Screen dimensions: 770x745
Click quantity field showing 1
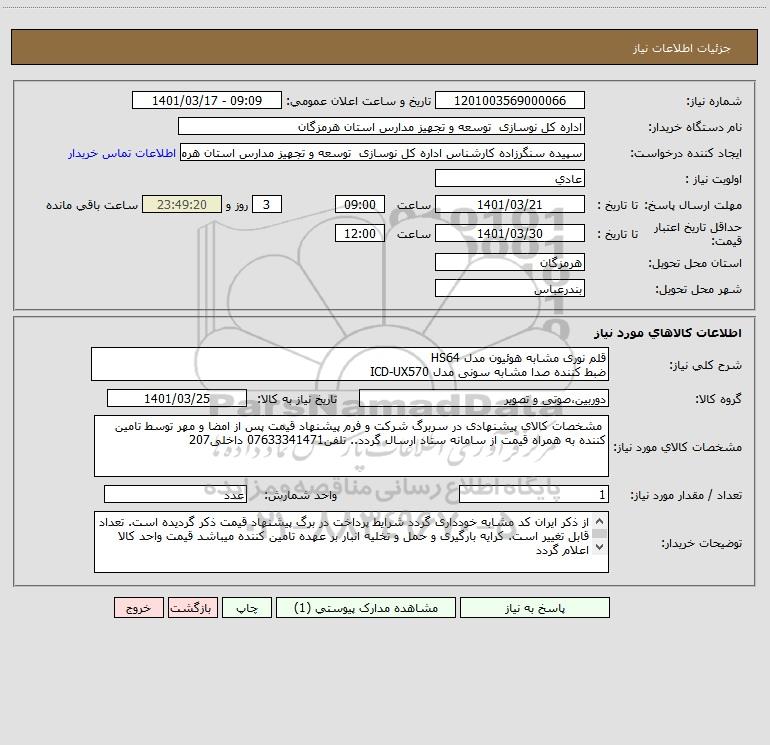coord(534,494)
